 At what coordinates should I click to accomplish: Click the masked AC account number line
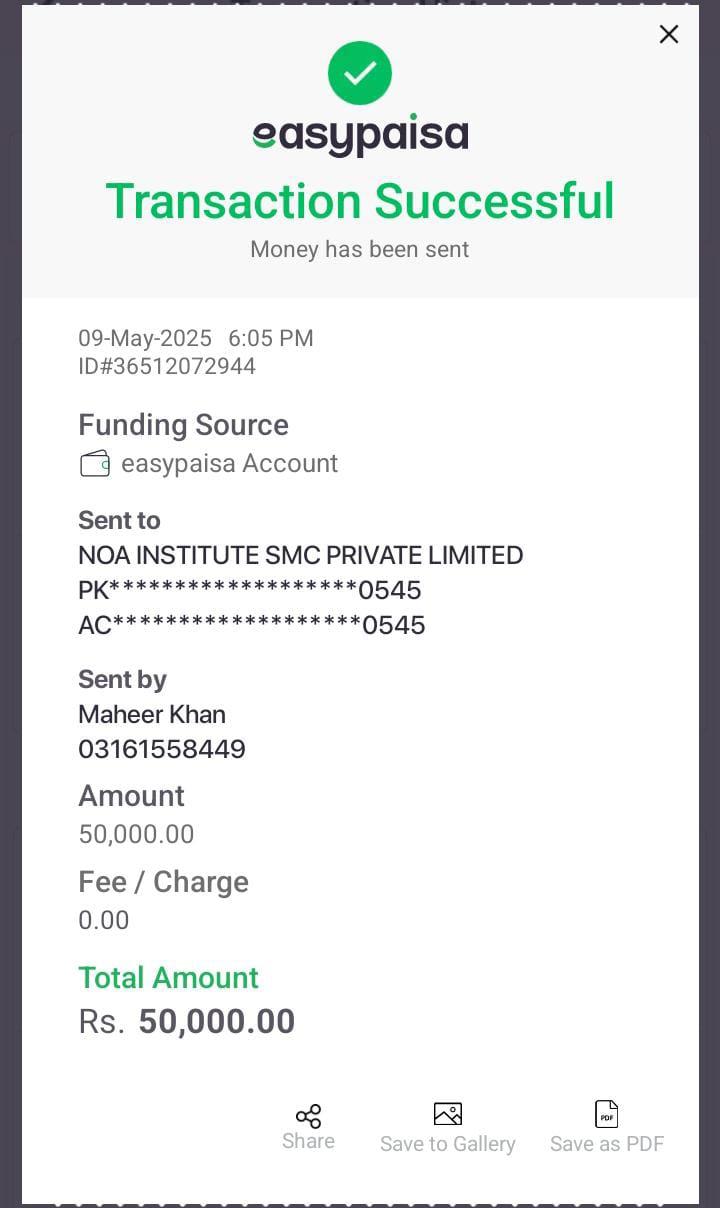(252, 625)
